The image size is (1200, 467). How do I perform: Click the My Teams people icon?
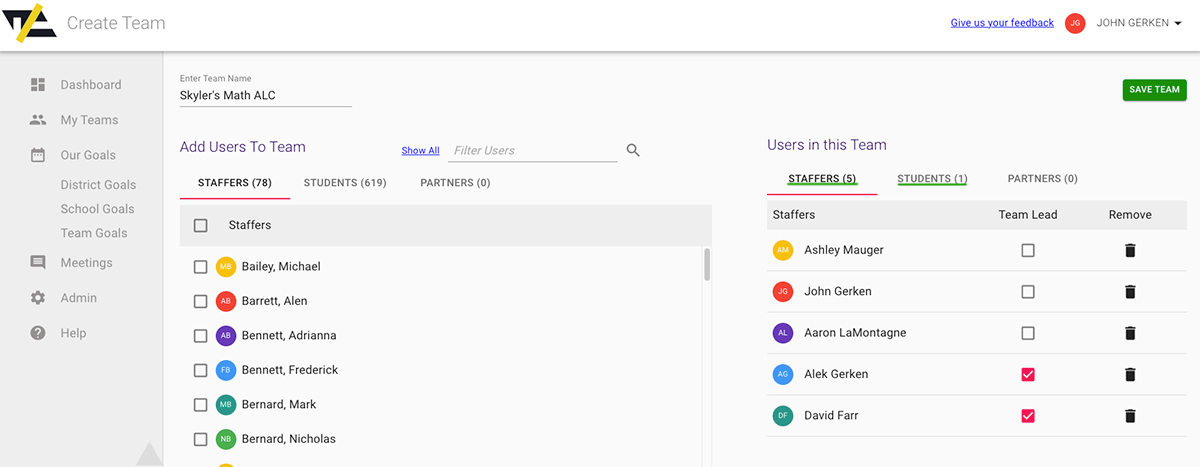click(x=38, y=120)
